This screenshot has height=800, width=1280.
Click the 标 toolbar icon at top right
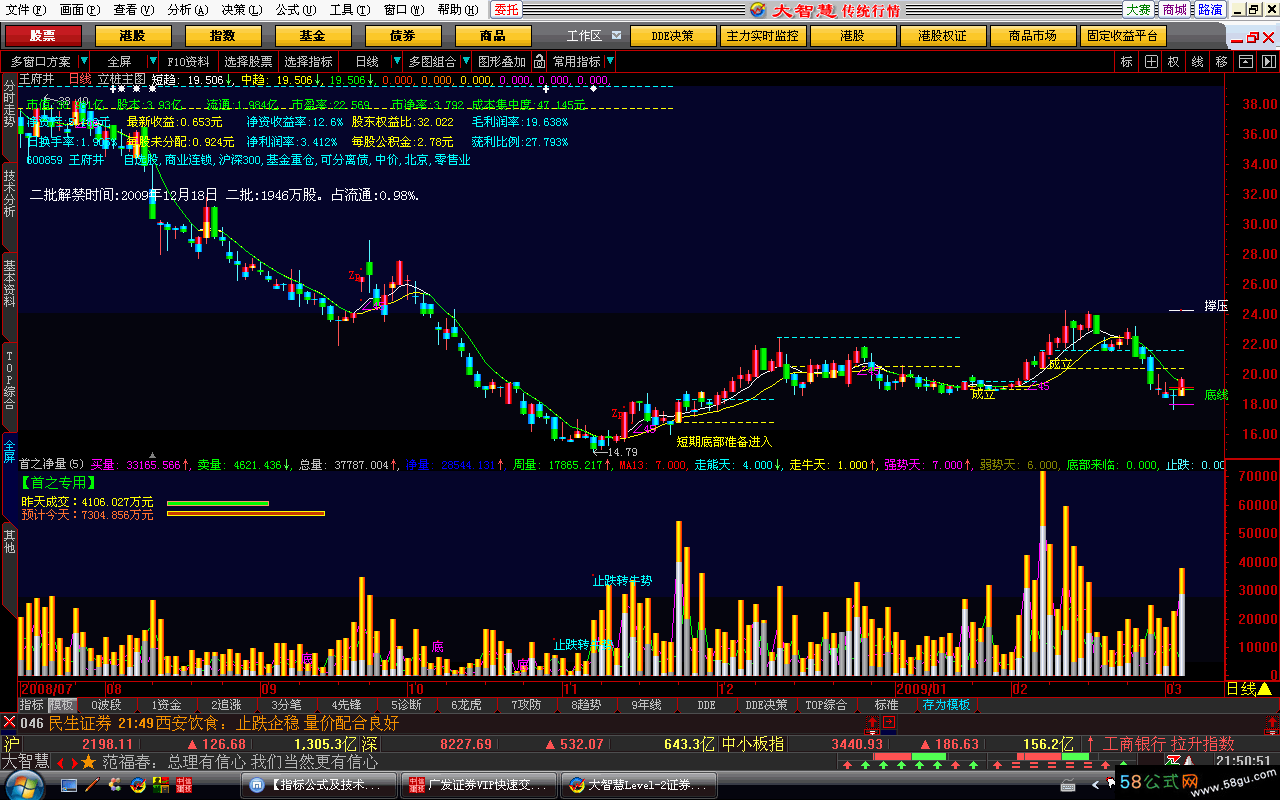1127,61
